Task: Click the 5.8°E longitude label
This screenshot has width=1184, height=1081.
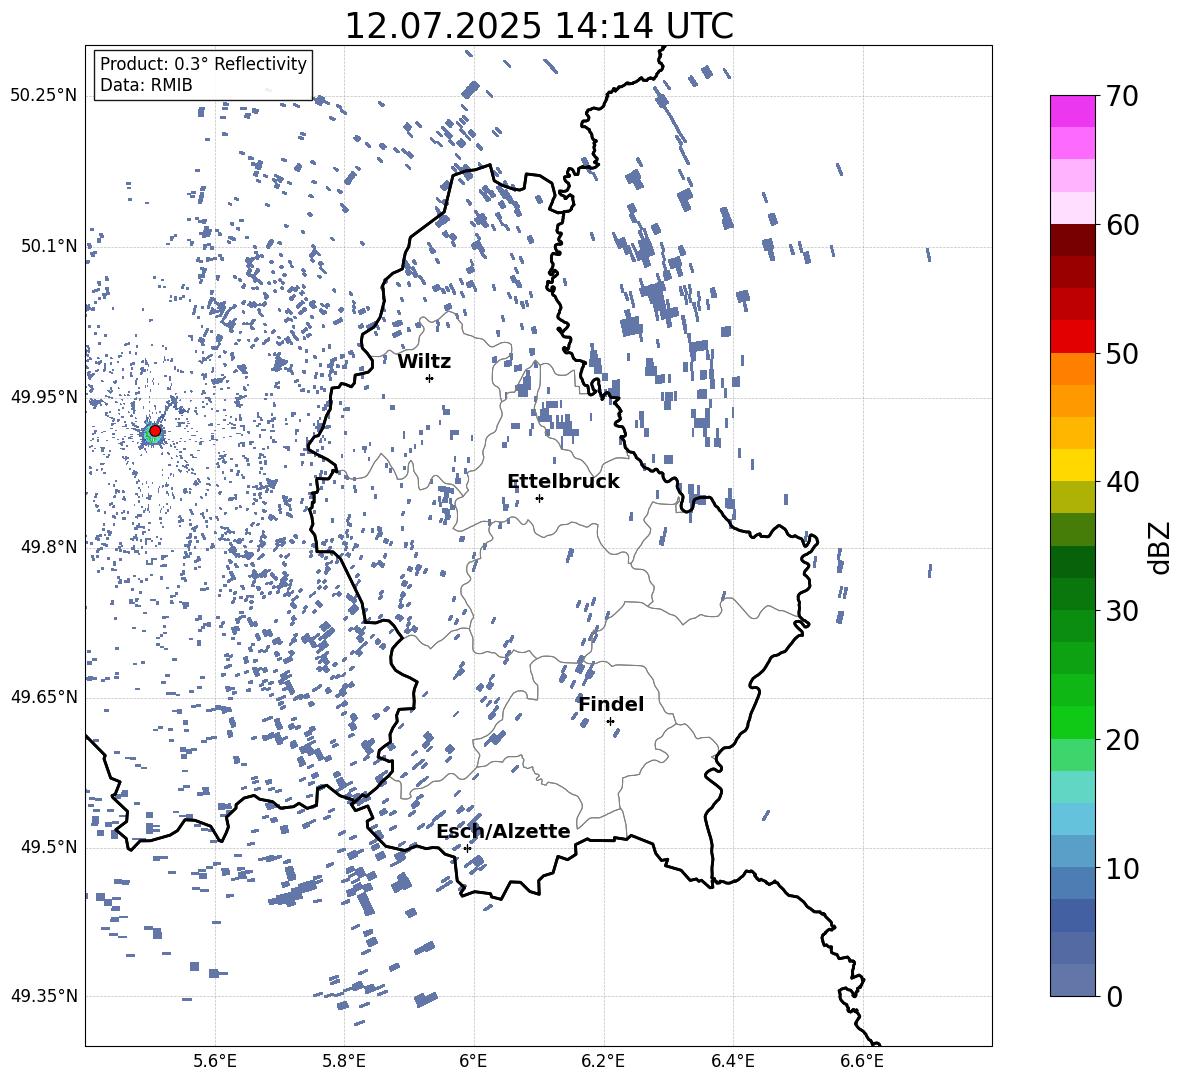Action: click(x=344, y=1061)
